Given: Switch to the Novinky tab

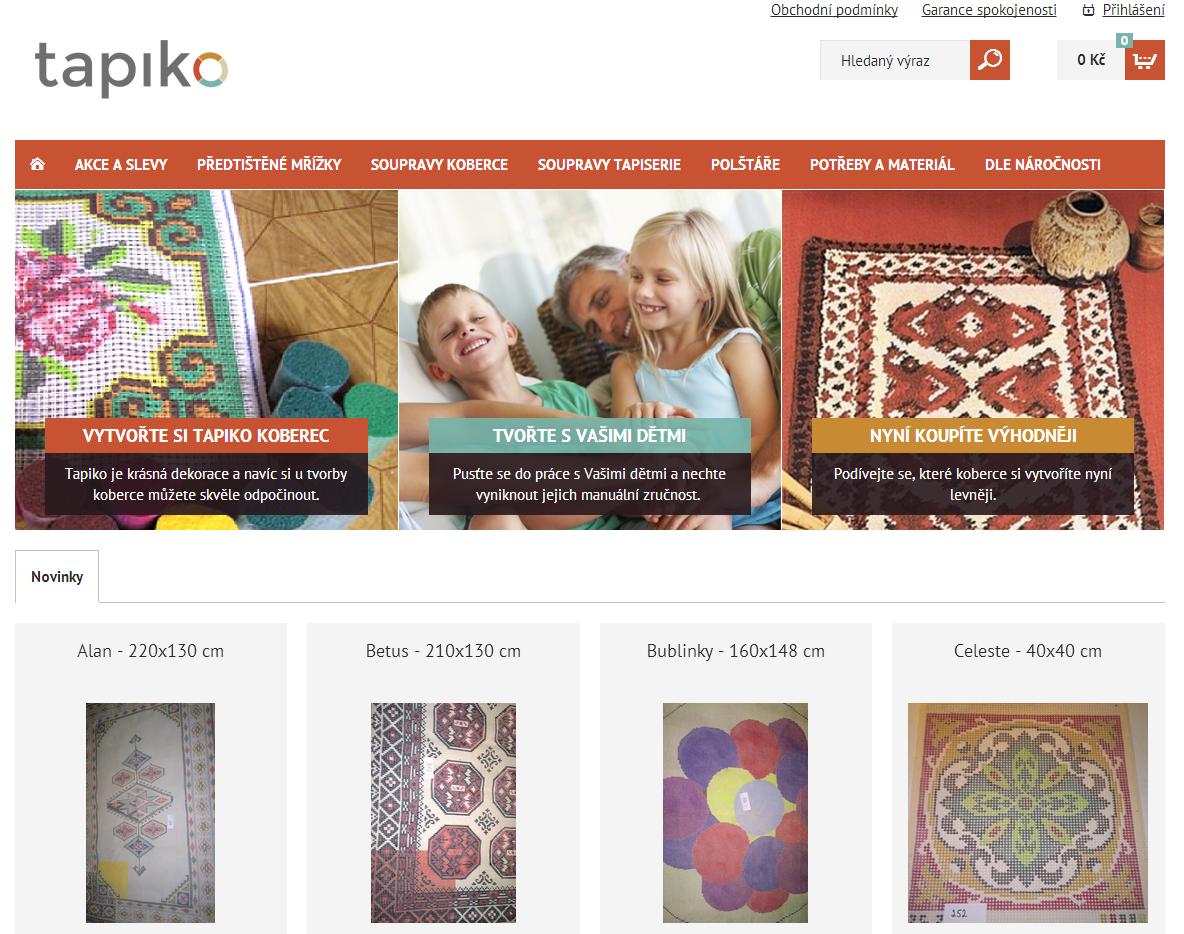Looking at the screenshot, I should (x=57, y=576).
